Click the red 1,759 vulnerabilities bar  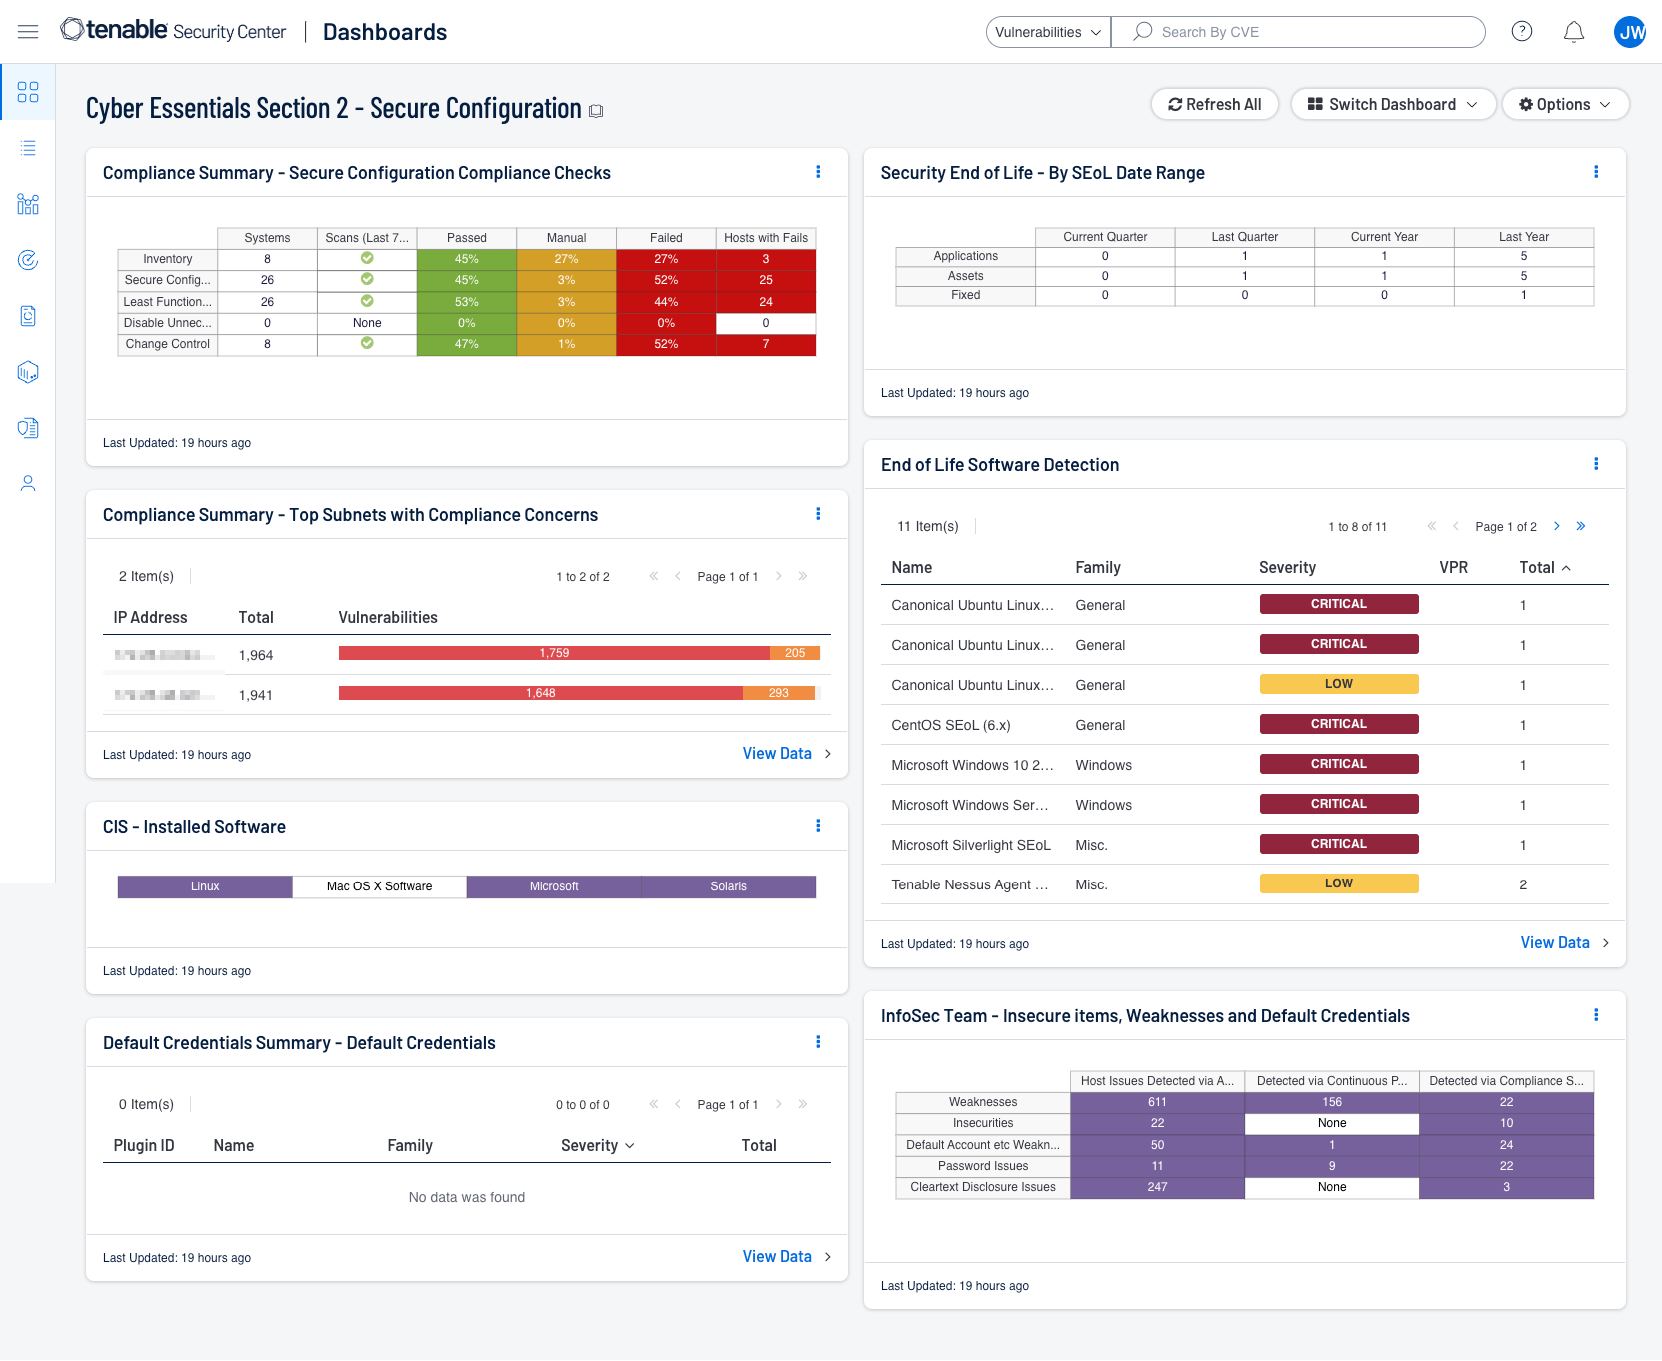554,653
